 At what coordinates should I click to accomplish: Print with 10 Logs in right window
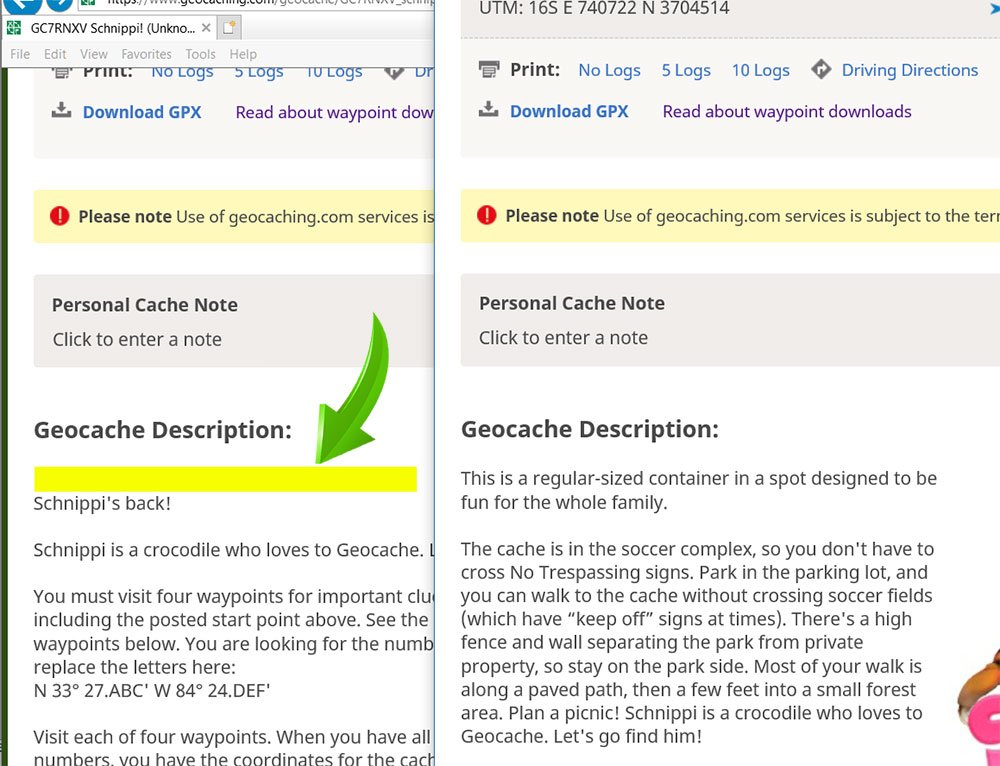point(760,70)
